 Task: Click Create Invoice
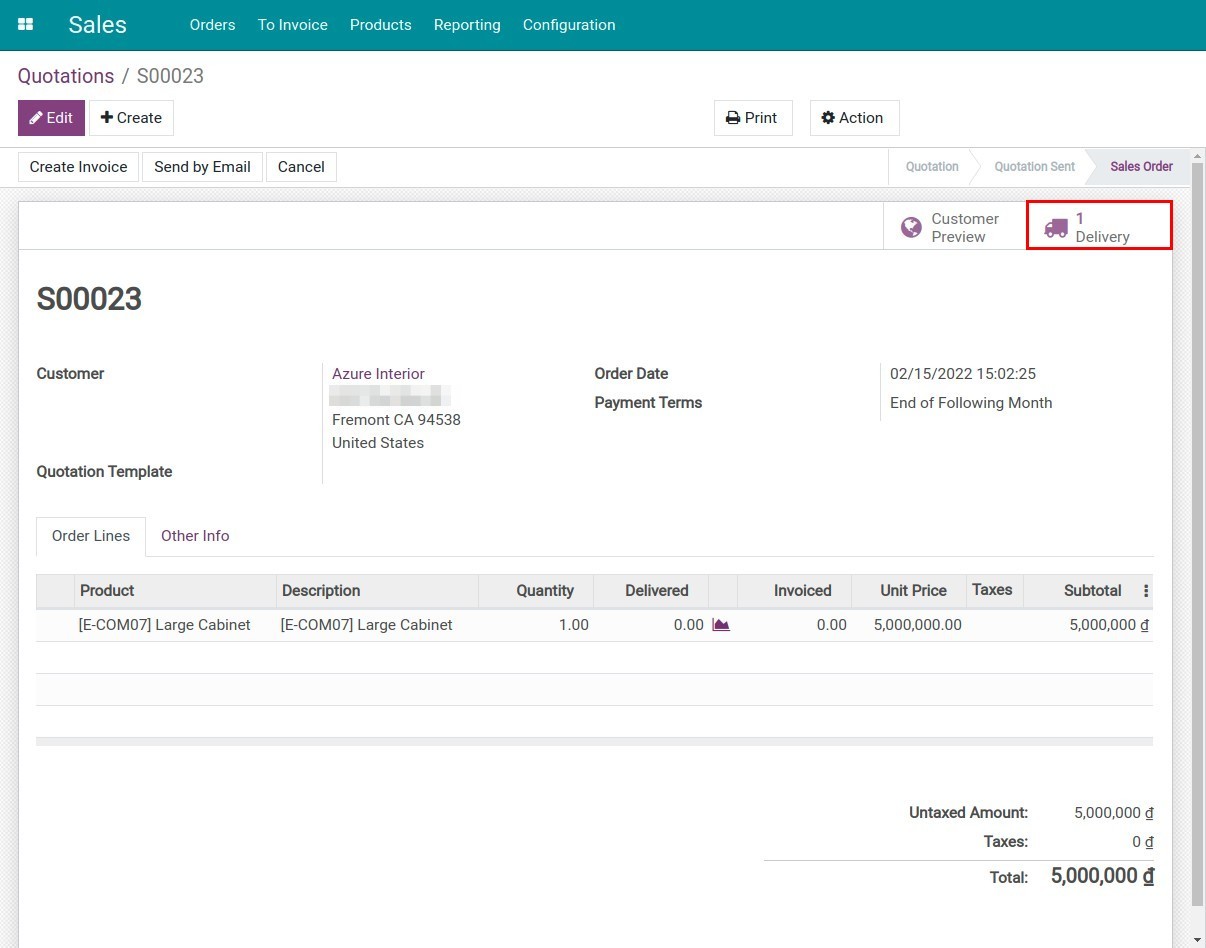click(x=79, y=167)
